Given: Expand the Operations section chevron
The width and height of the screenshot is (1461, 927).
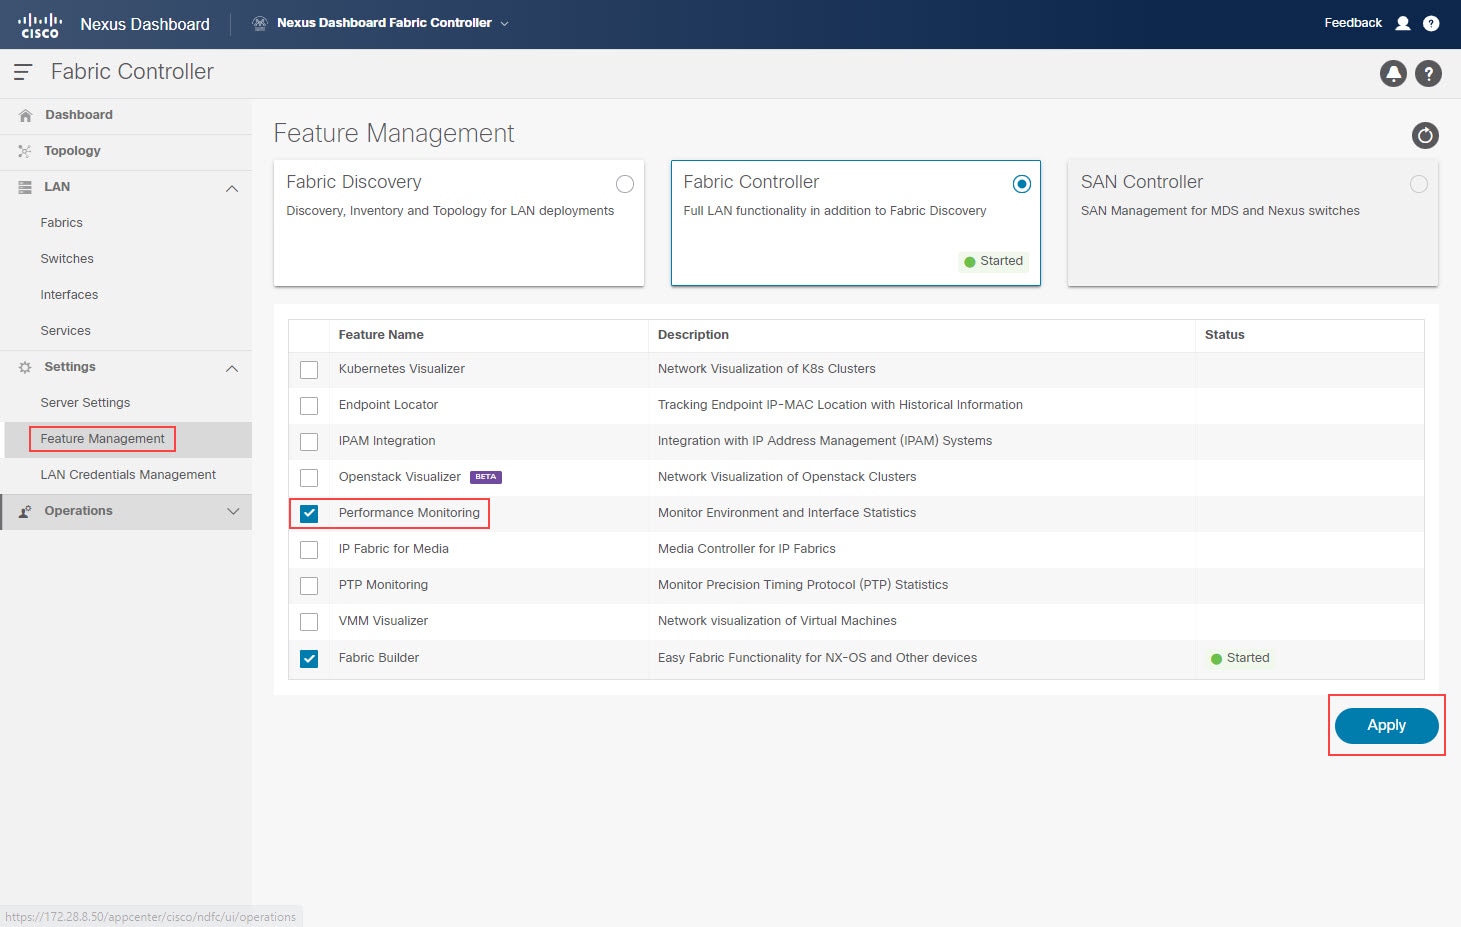Looking at the screenshot, I should tap(233, 511).
